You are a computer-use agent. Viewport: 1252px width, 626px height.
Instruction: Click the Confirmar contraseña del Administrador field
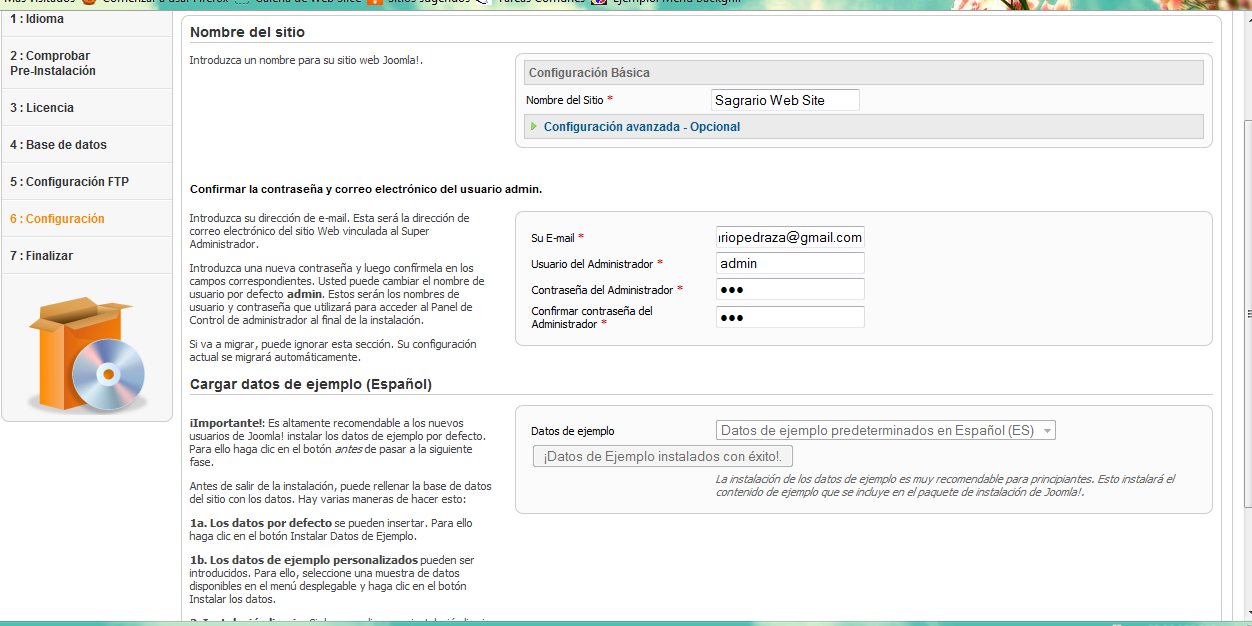pyautogui.click(x=790, y=317)
